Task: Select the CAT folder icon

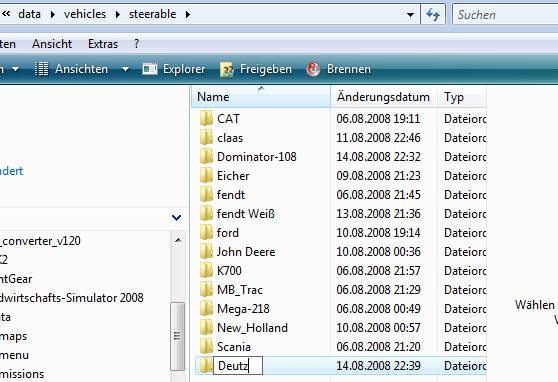Action: point(206,119)
